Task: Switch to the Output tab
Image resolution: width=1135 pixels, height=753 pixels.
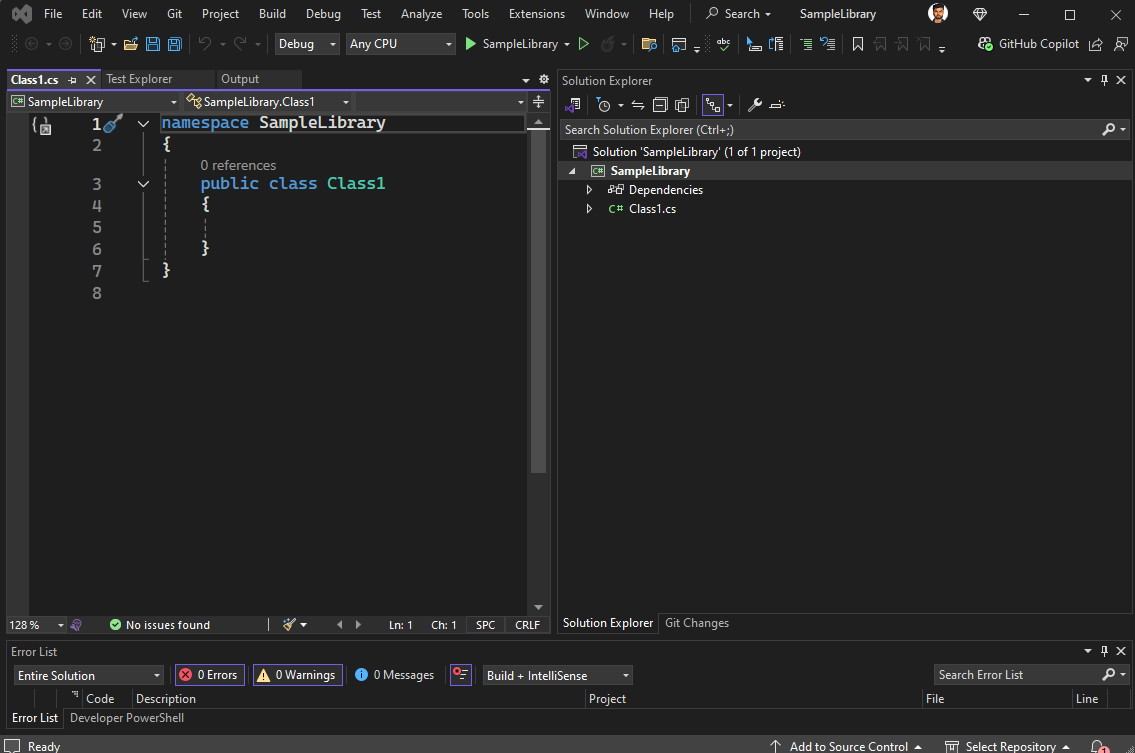Action: (x=240, y=79)
